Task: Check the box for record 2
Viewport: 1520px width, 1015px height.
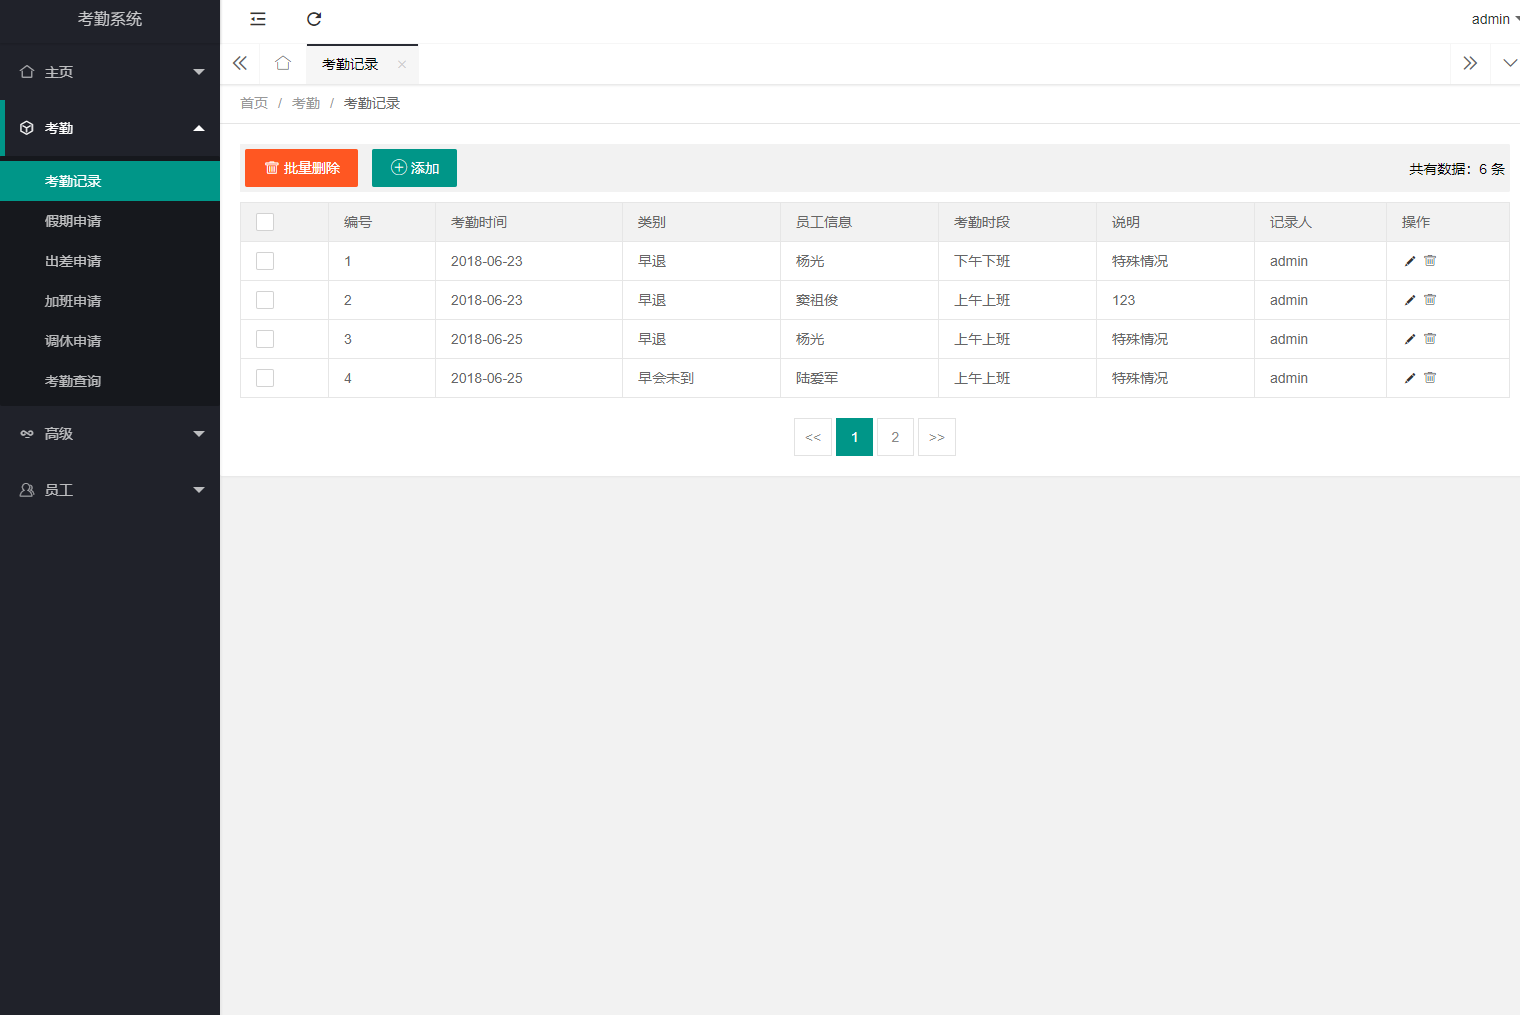Action: 265,300
